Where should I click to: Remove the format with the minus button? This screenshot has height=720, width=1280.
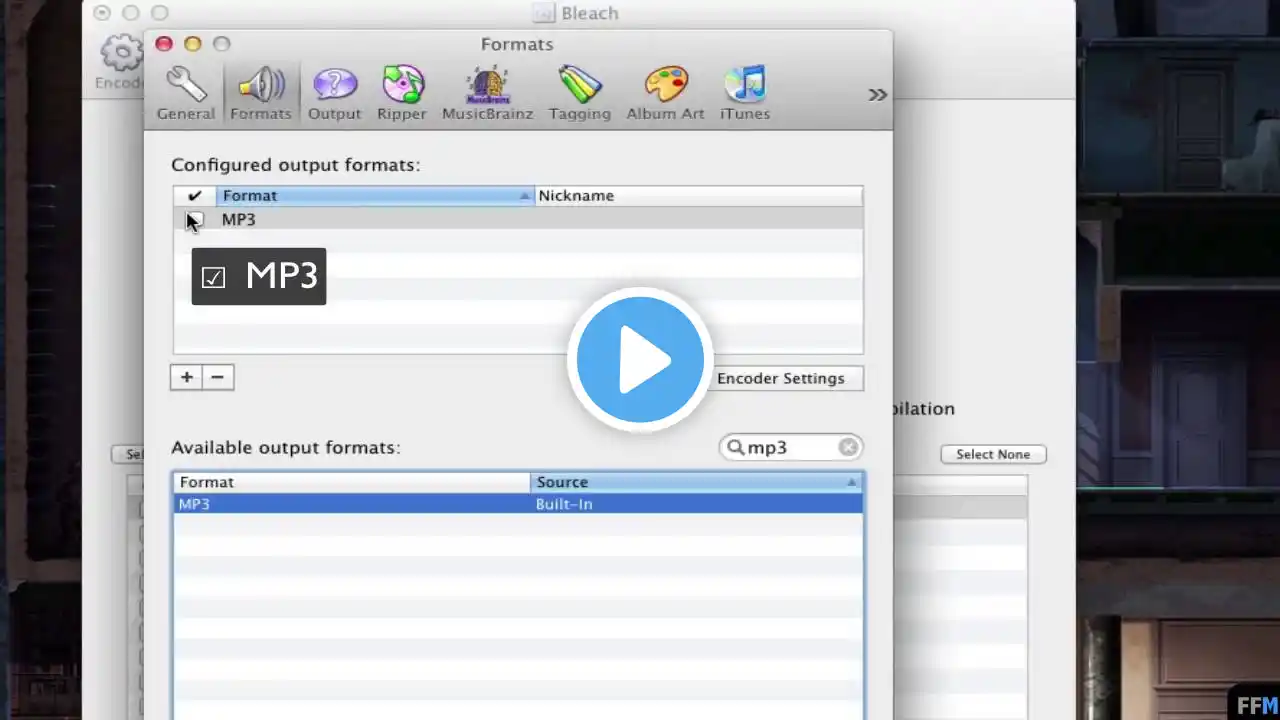pyautogui.click(x=218, y=377)
